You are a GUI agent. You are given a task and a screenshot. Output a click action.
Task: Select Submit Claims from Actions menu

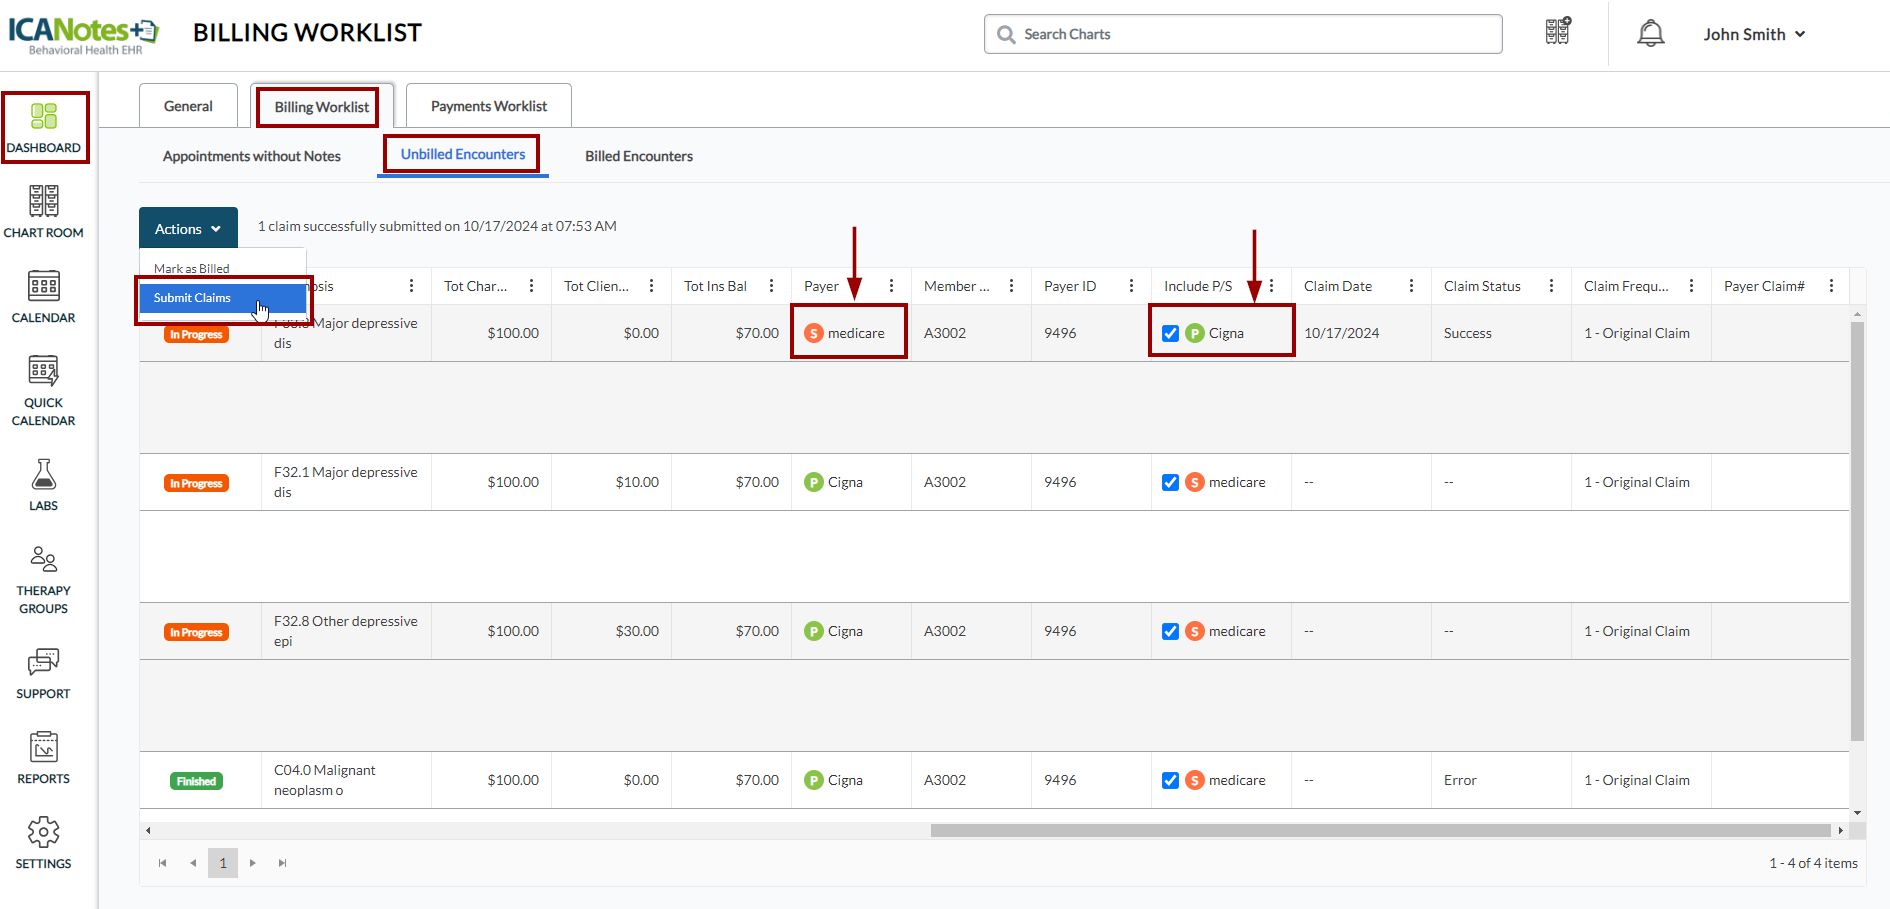192,298
